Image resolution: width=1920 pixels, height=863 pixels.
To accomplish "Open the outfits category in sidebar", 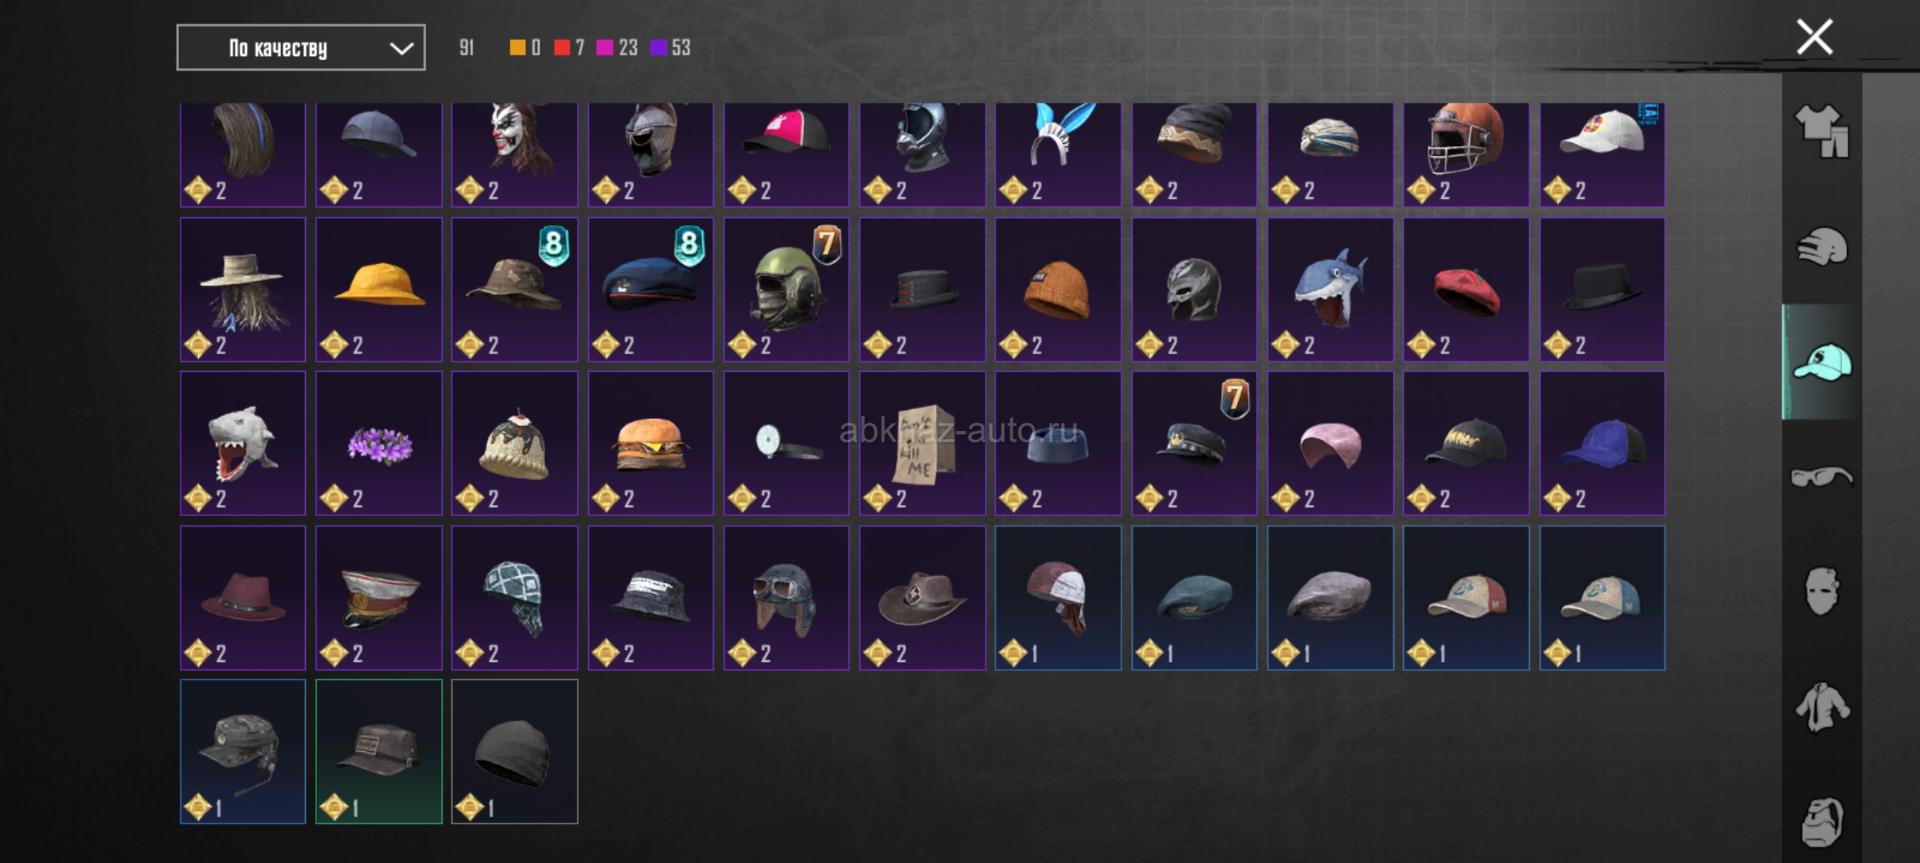I will [x=1822, y=132].
